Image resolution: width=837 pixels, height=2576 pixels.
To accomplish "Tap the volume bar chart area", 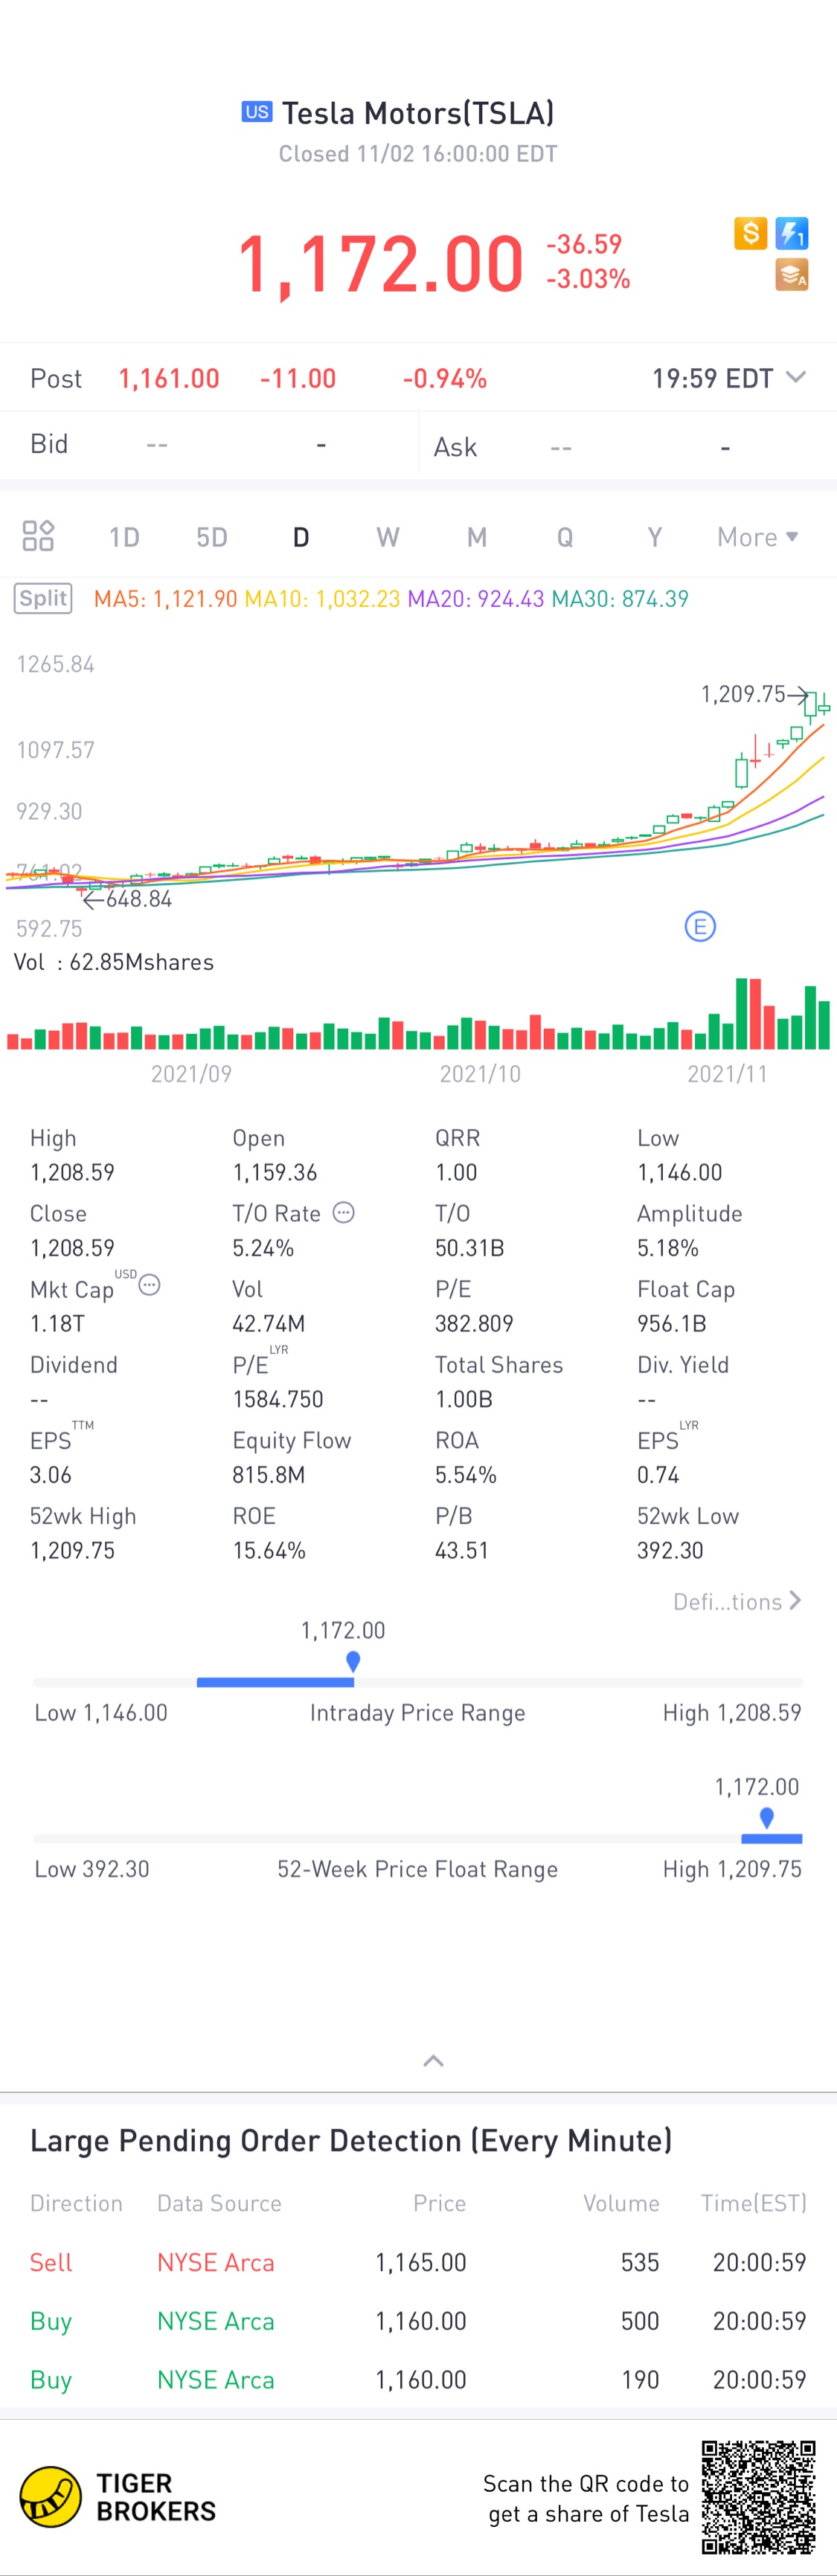I will click(418, 1014).
